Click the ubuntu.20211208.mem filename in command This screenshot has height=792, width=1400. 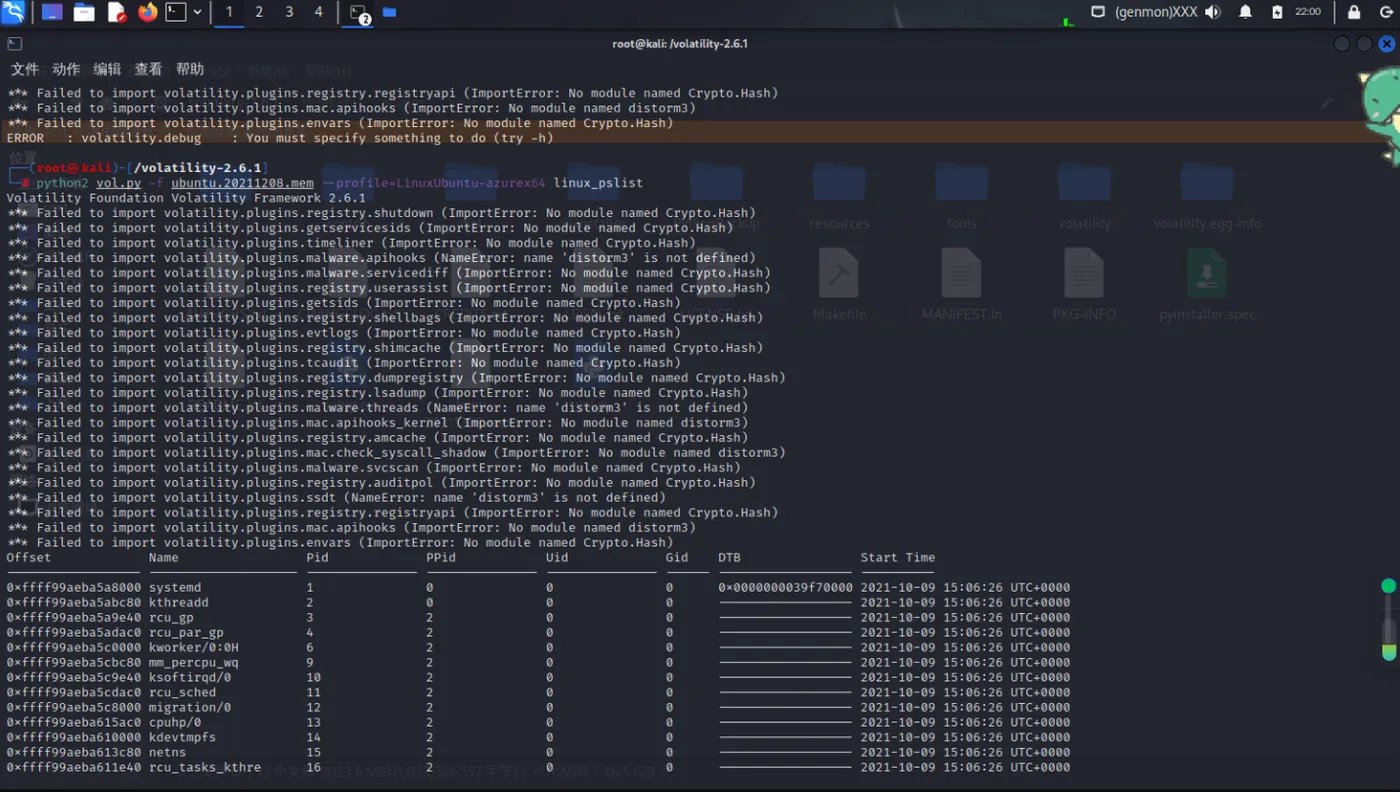[242, 183]
